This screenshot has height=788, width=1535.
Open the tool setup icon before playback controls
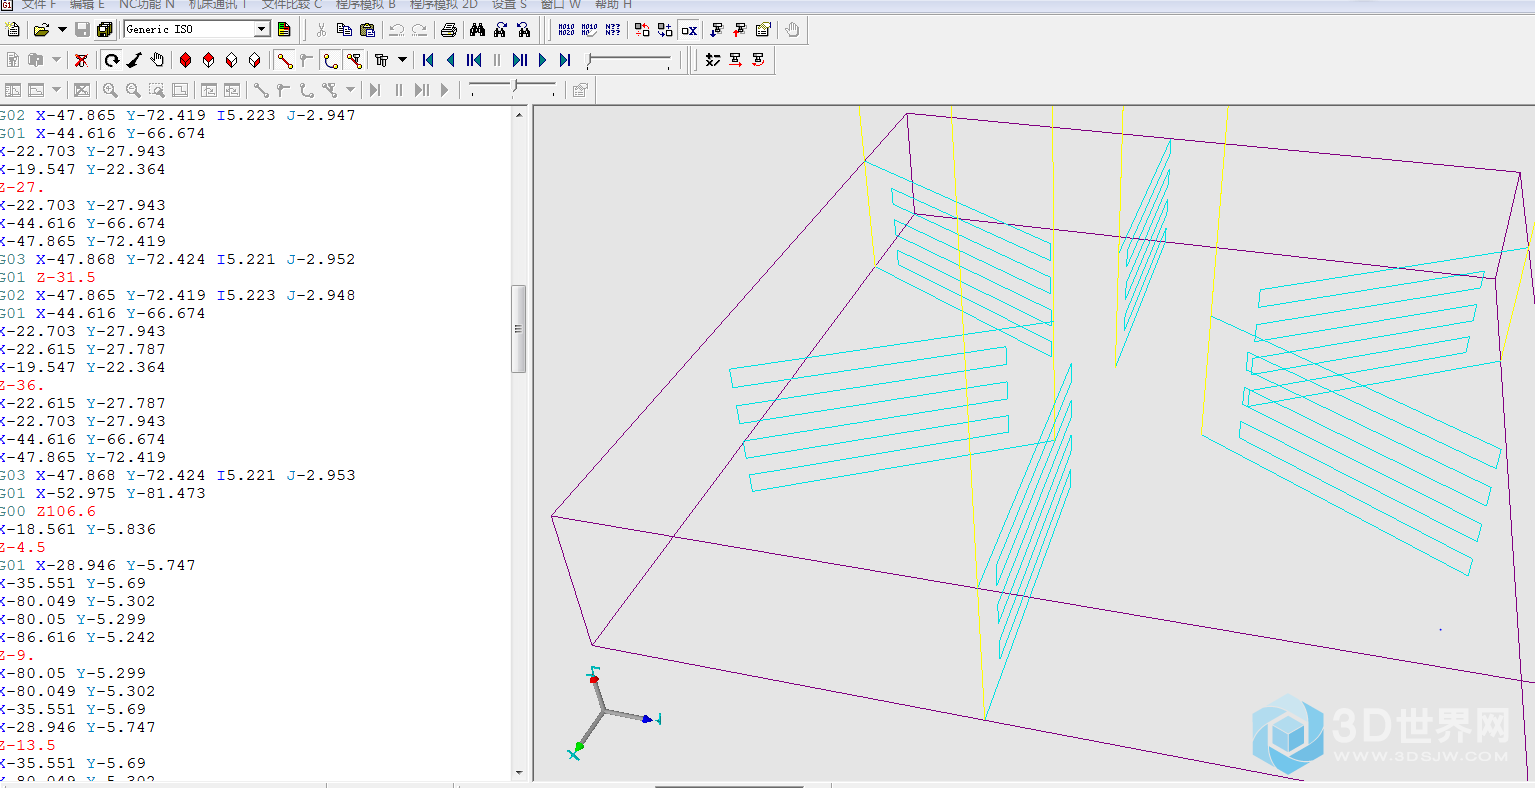381,60
